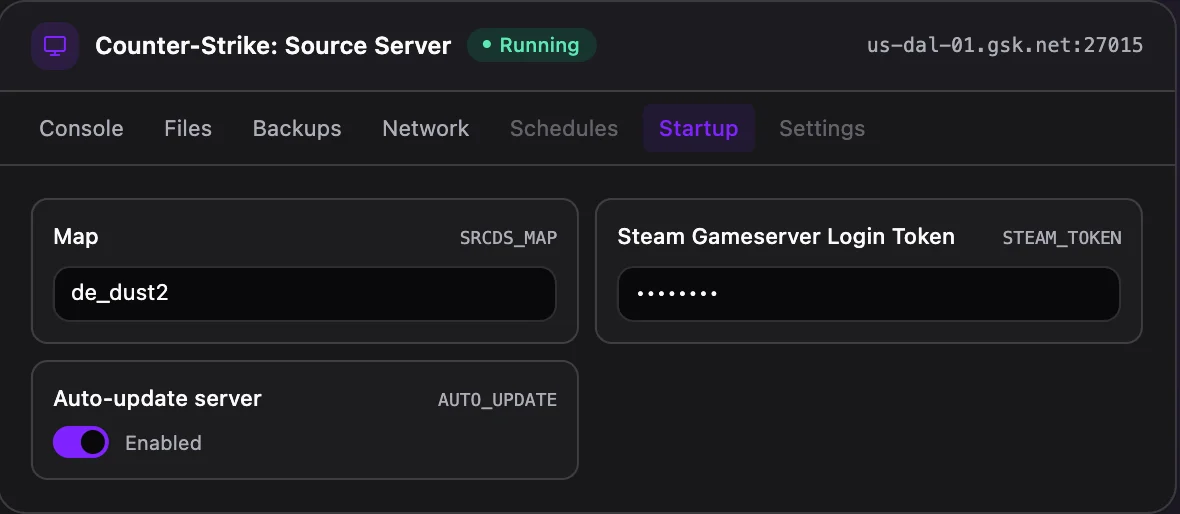The height and width of the screenshot is (514, 1180).
Task: Select the Startup tab
Action: (x=698, y=129)
